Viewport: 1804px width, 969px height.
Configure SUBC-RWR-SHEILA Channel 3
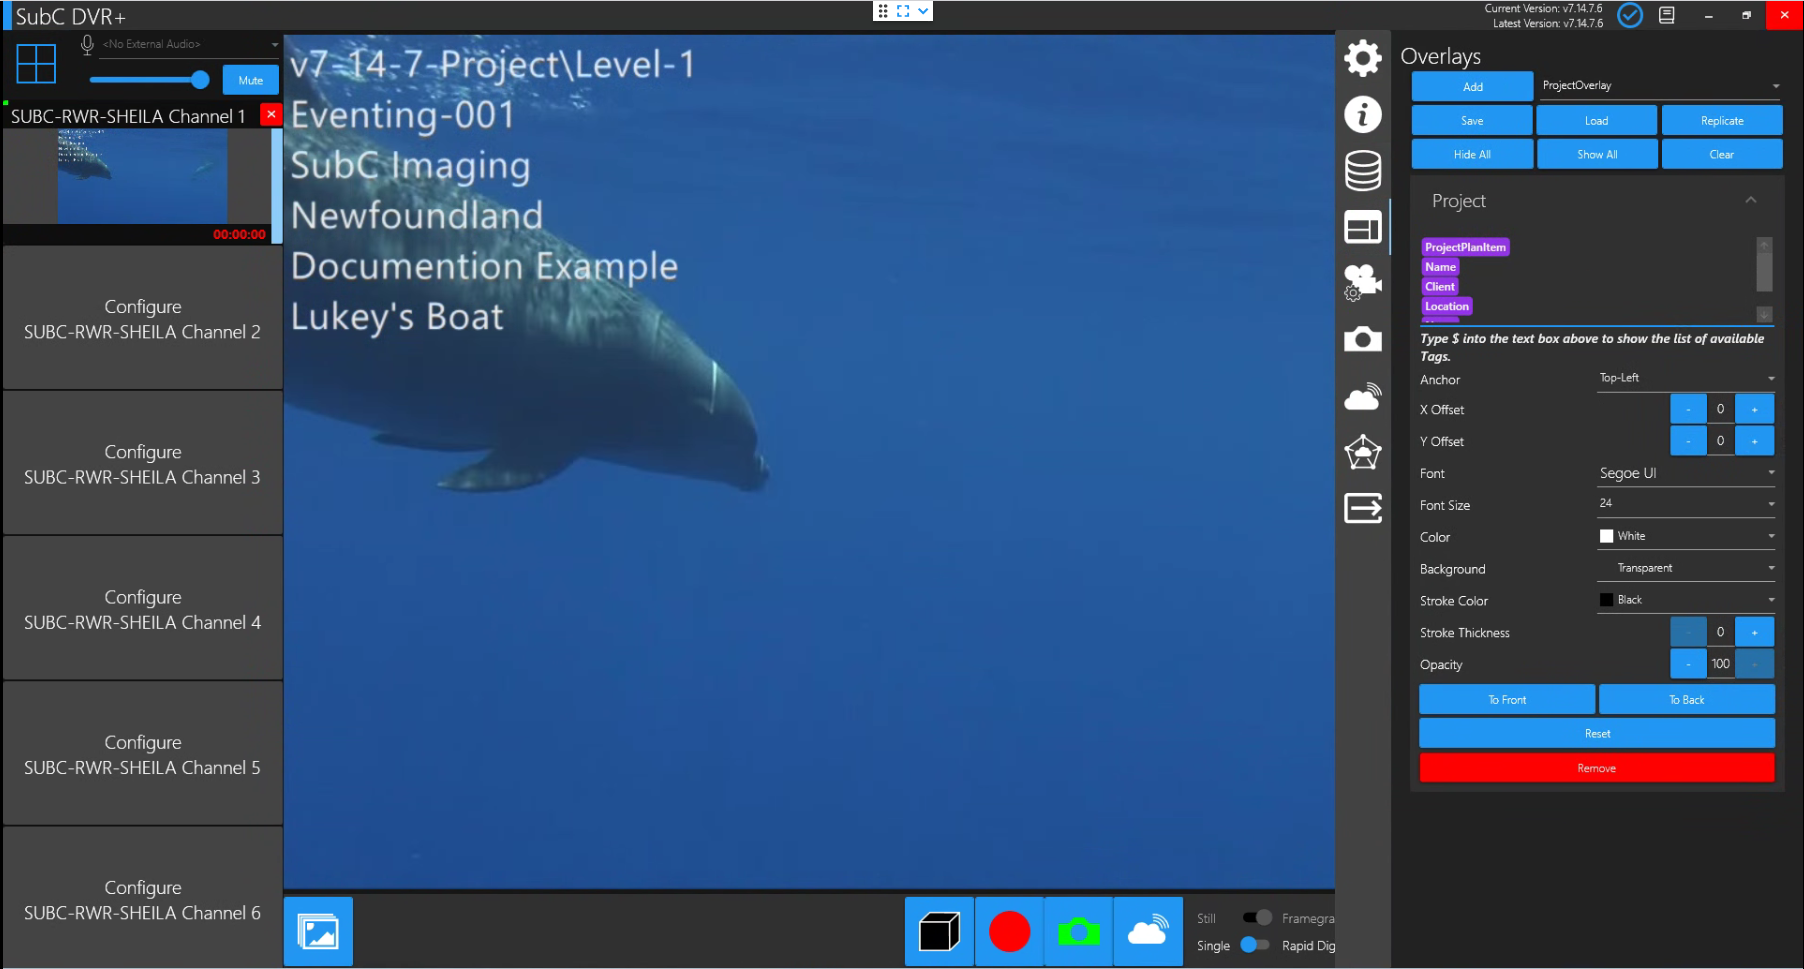[143, 464]
